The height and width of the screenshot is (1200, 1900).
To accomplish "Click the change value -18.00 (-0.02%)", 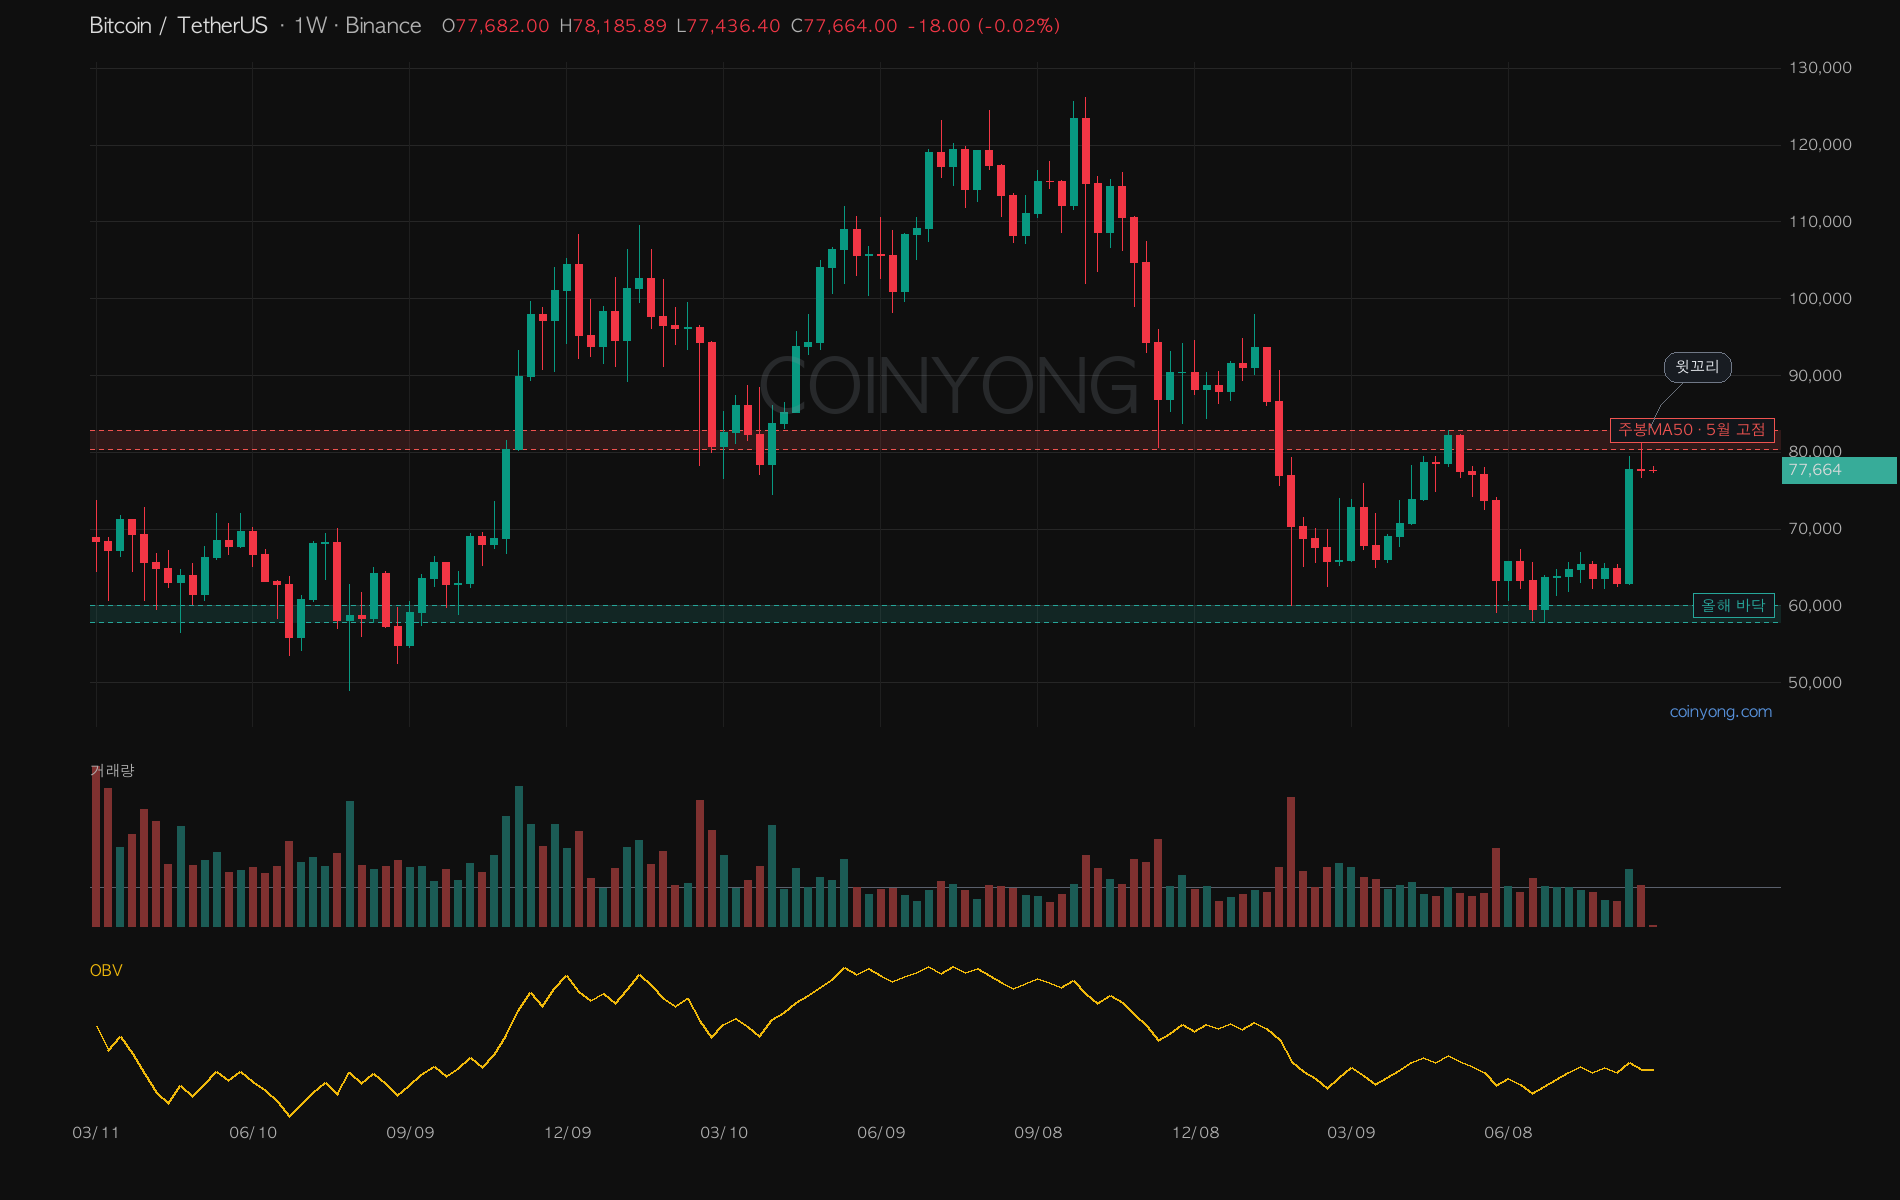I will pyautogui.click(x=984, y=26).
